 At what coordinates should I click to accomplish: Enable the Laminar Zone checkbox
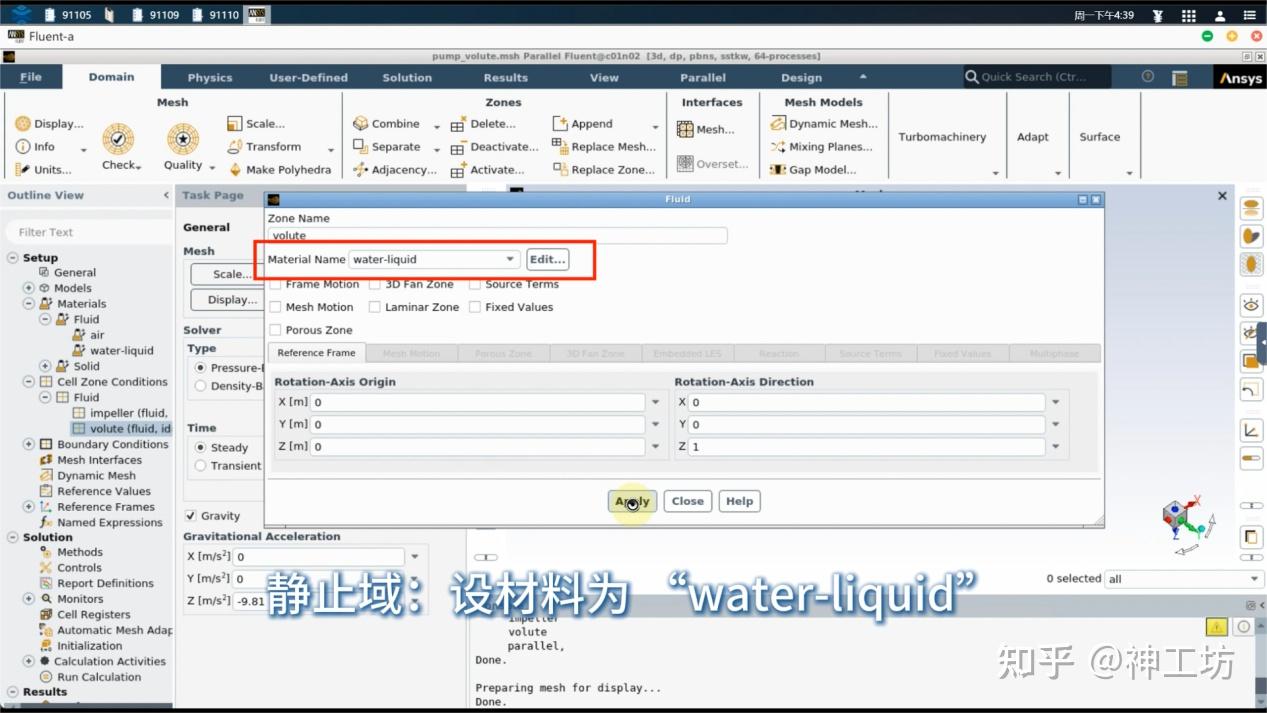(x=375, y=307)
